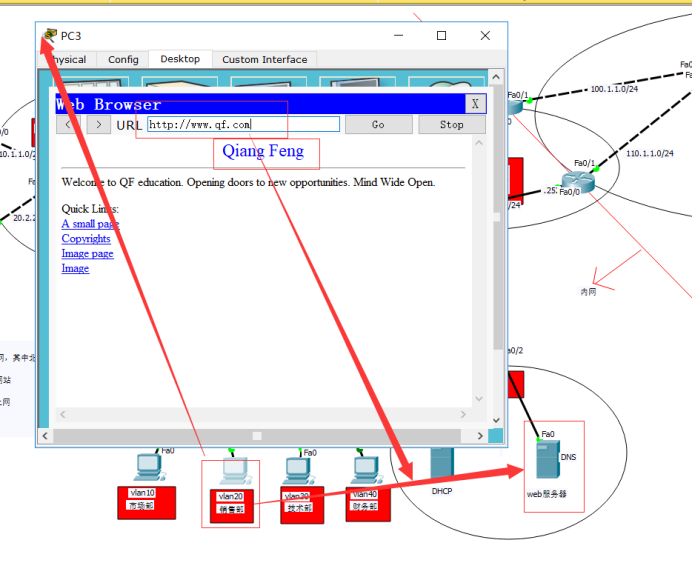This screenshot has width=693, height=561.
Task: Click the DHCP label text
Action: (442, 491)
